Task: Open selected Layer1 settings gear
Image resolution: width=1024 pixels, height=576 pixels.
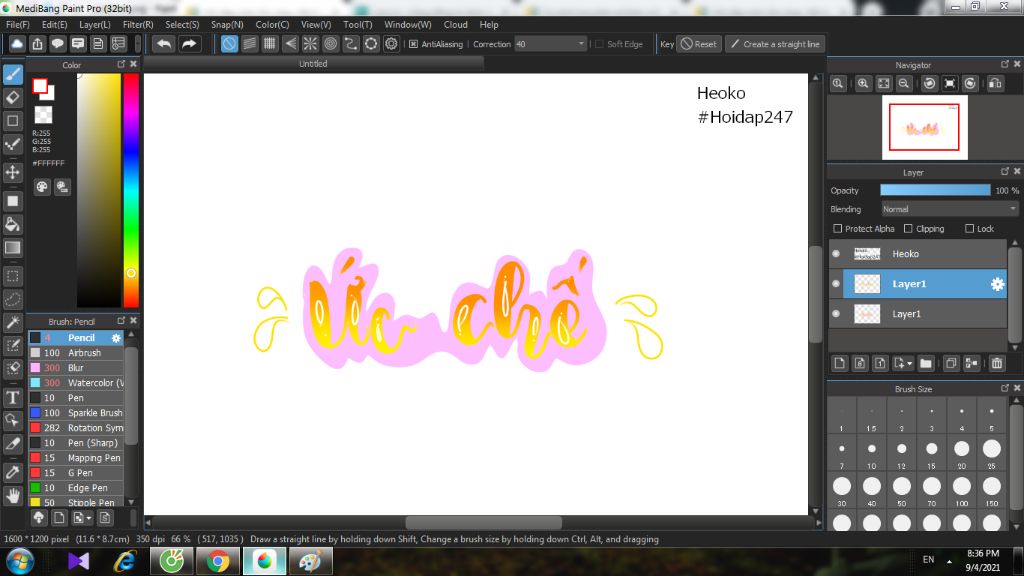Action: click(x=997, y=284)
